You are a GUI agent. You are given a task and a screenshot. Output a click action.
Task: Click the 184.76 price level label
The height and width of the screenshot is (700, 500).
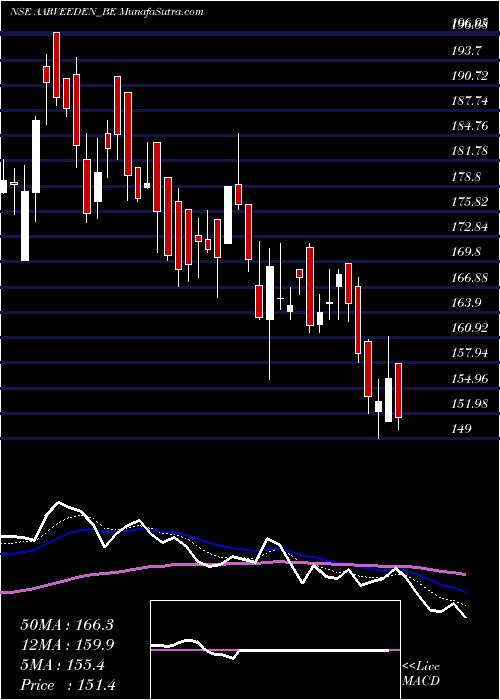(x=470, y=127)
